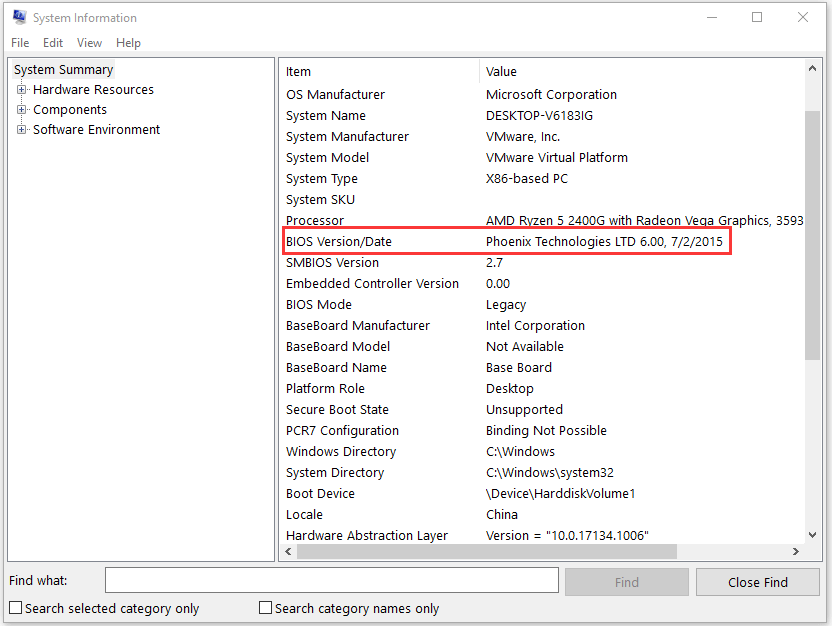
Task: Click the Find button
Action: [x=627, y=582]
